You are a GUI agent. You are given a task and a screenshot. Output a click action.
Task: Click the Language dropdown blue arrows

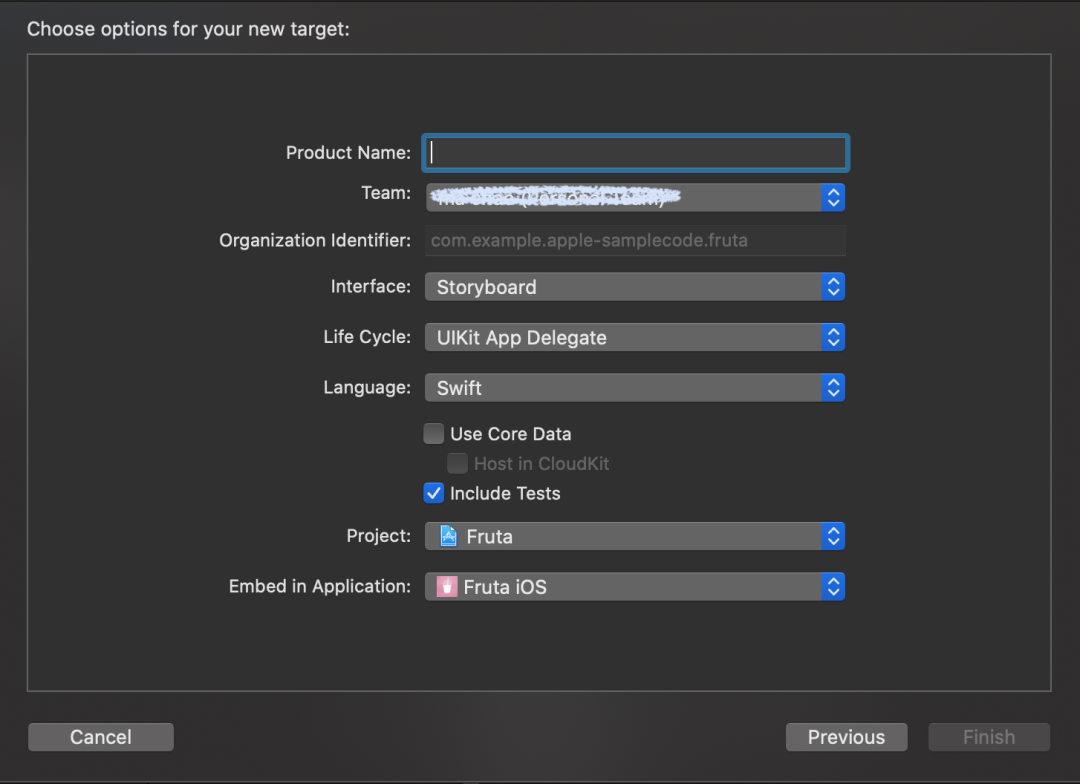tap(833, 388)
